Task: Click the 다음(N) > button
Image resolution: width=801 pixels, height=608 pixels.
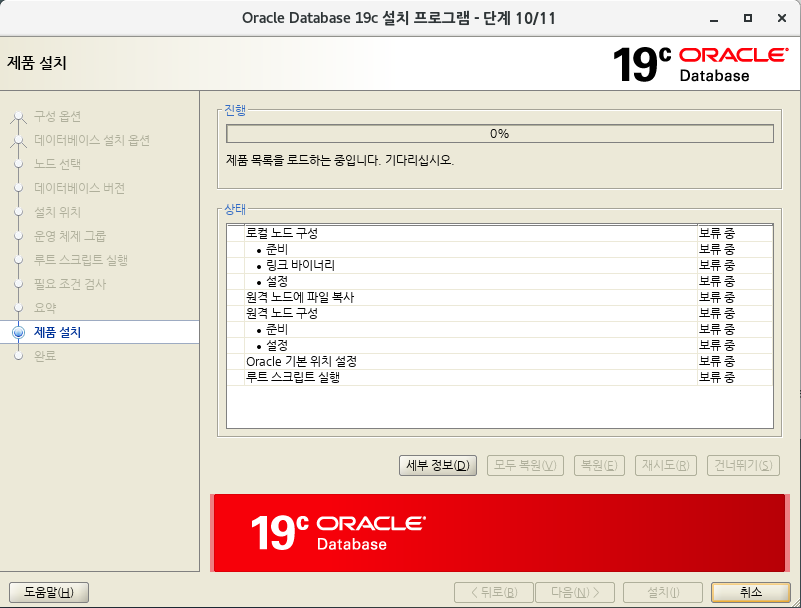Action: pos(575,592)
